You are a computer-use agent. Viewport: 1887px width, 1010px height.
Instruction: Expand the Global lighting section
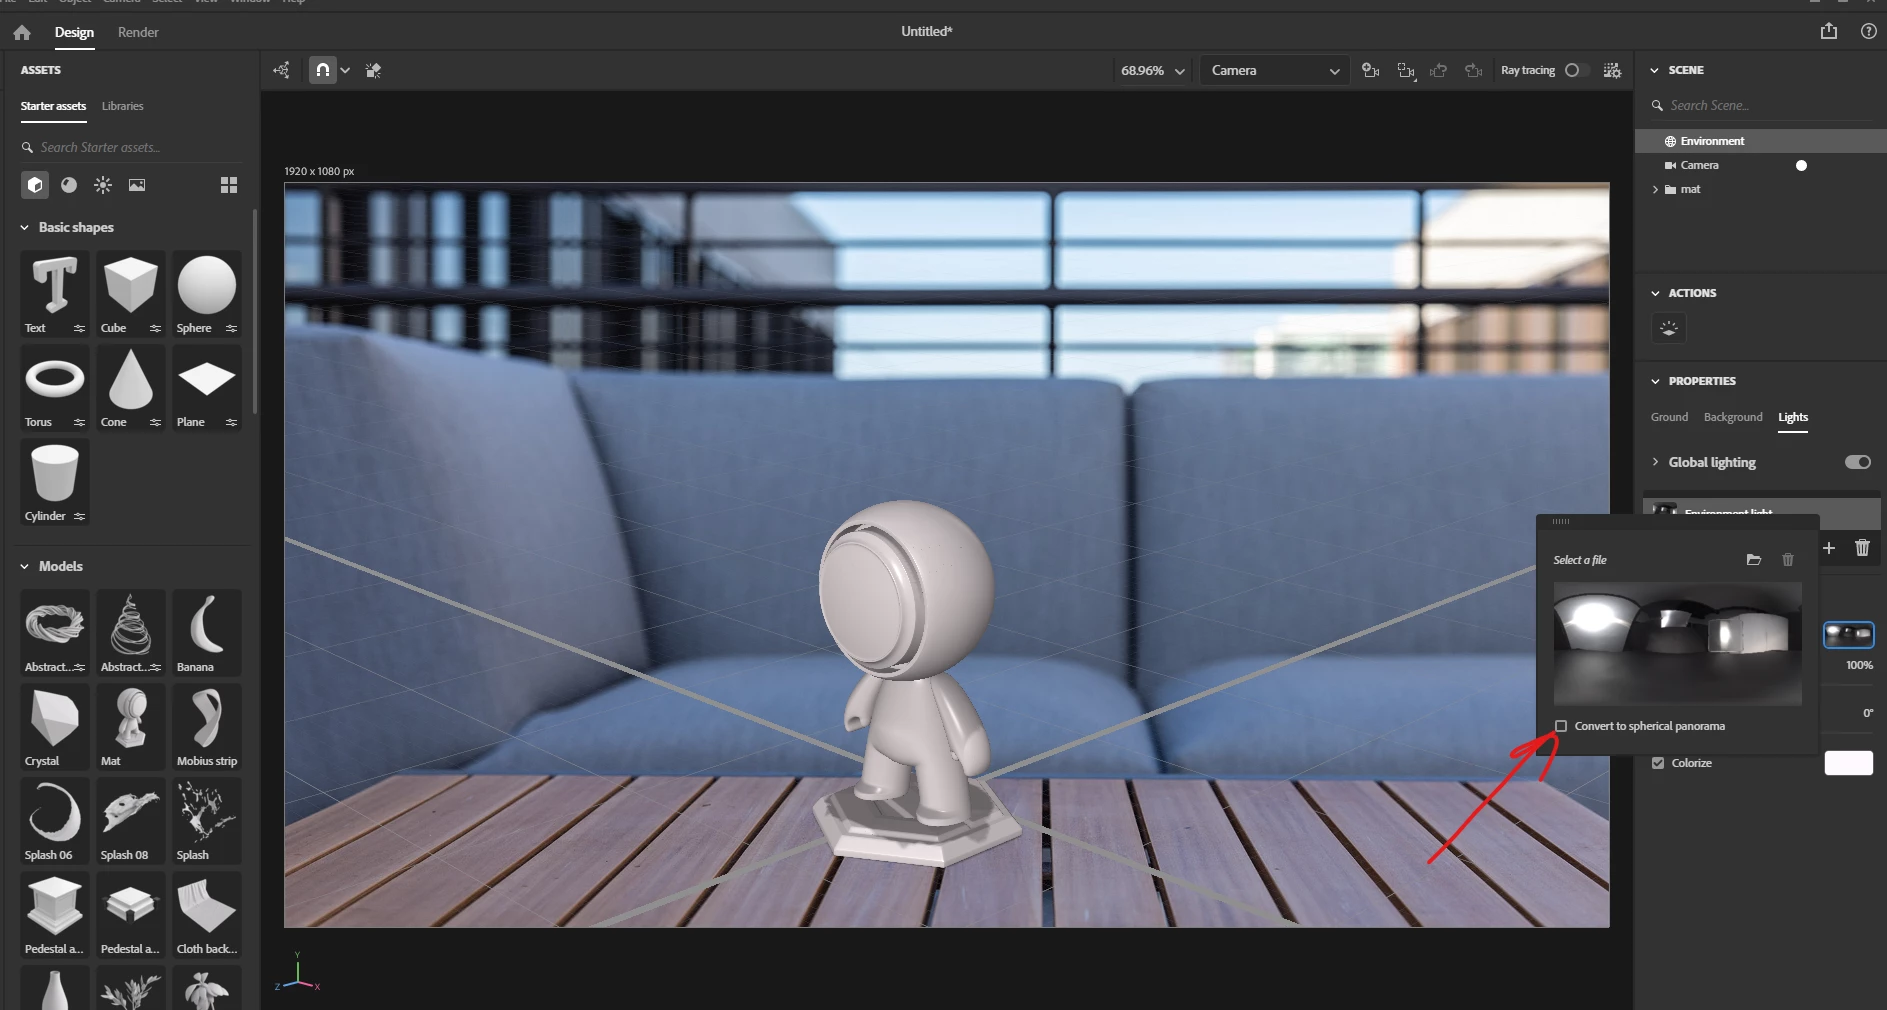tap(1656, 462)
